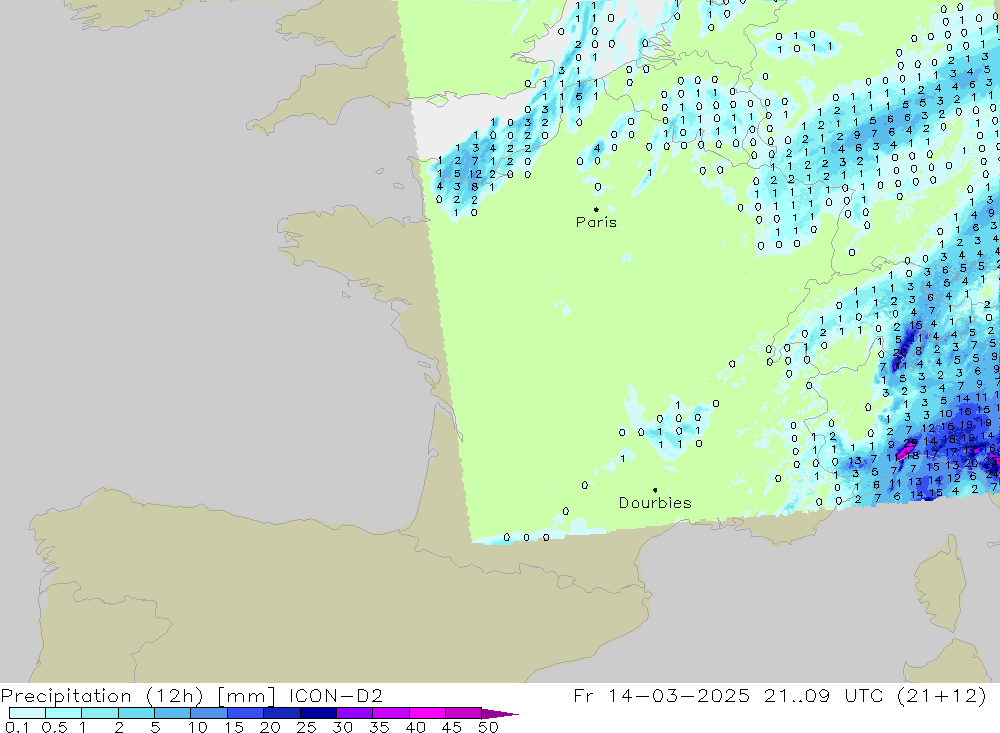Pick the legend swatch between 15 and 20
The height and width of the screenshot is (733, 1000).
pyautogui.click(x=245, y=713)
